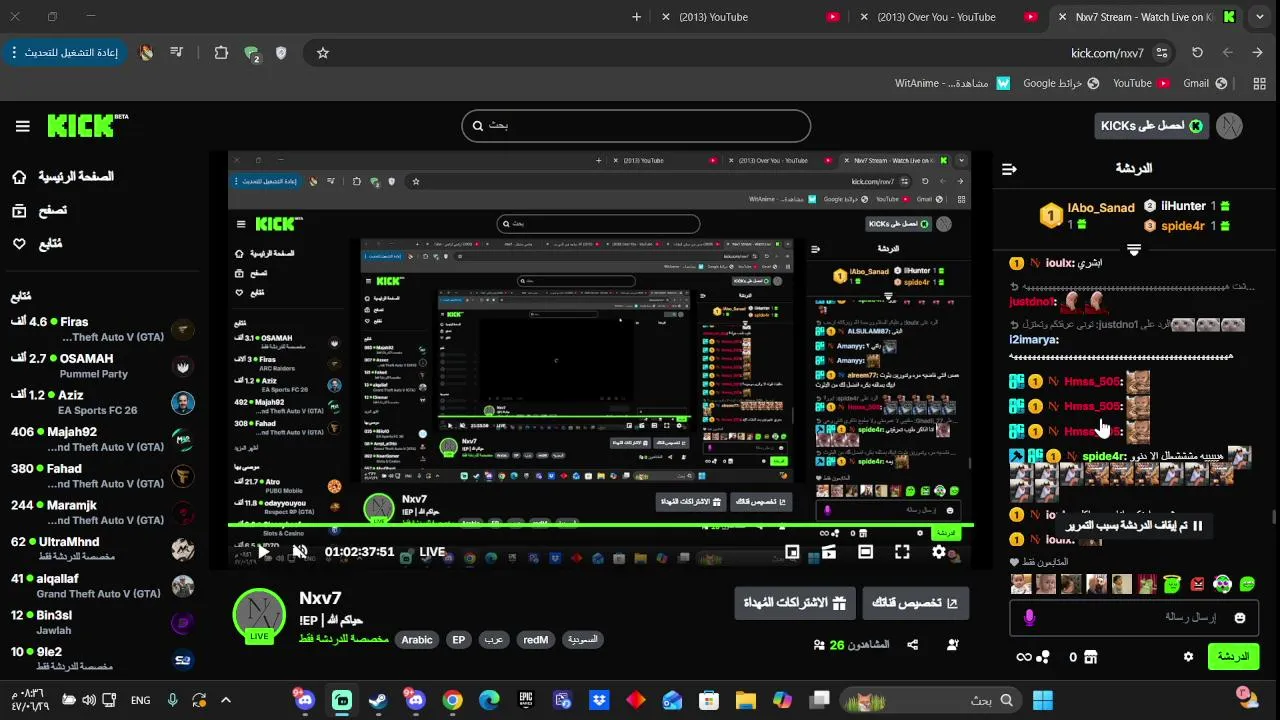Share the stream via share icon
1280x720 pixels.
click(912, 645)
